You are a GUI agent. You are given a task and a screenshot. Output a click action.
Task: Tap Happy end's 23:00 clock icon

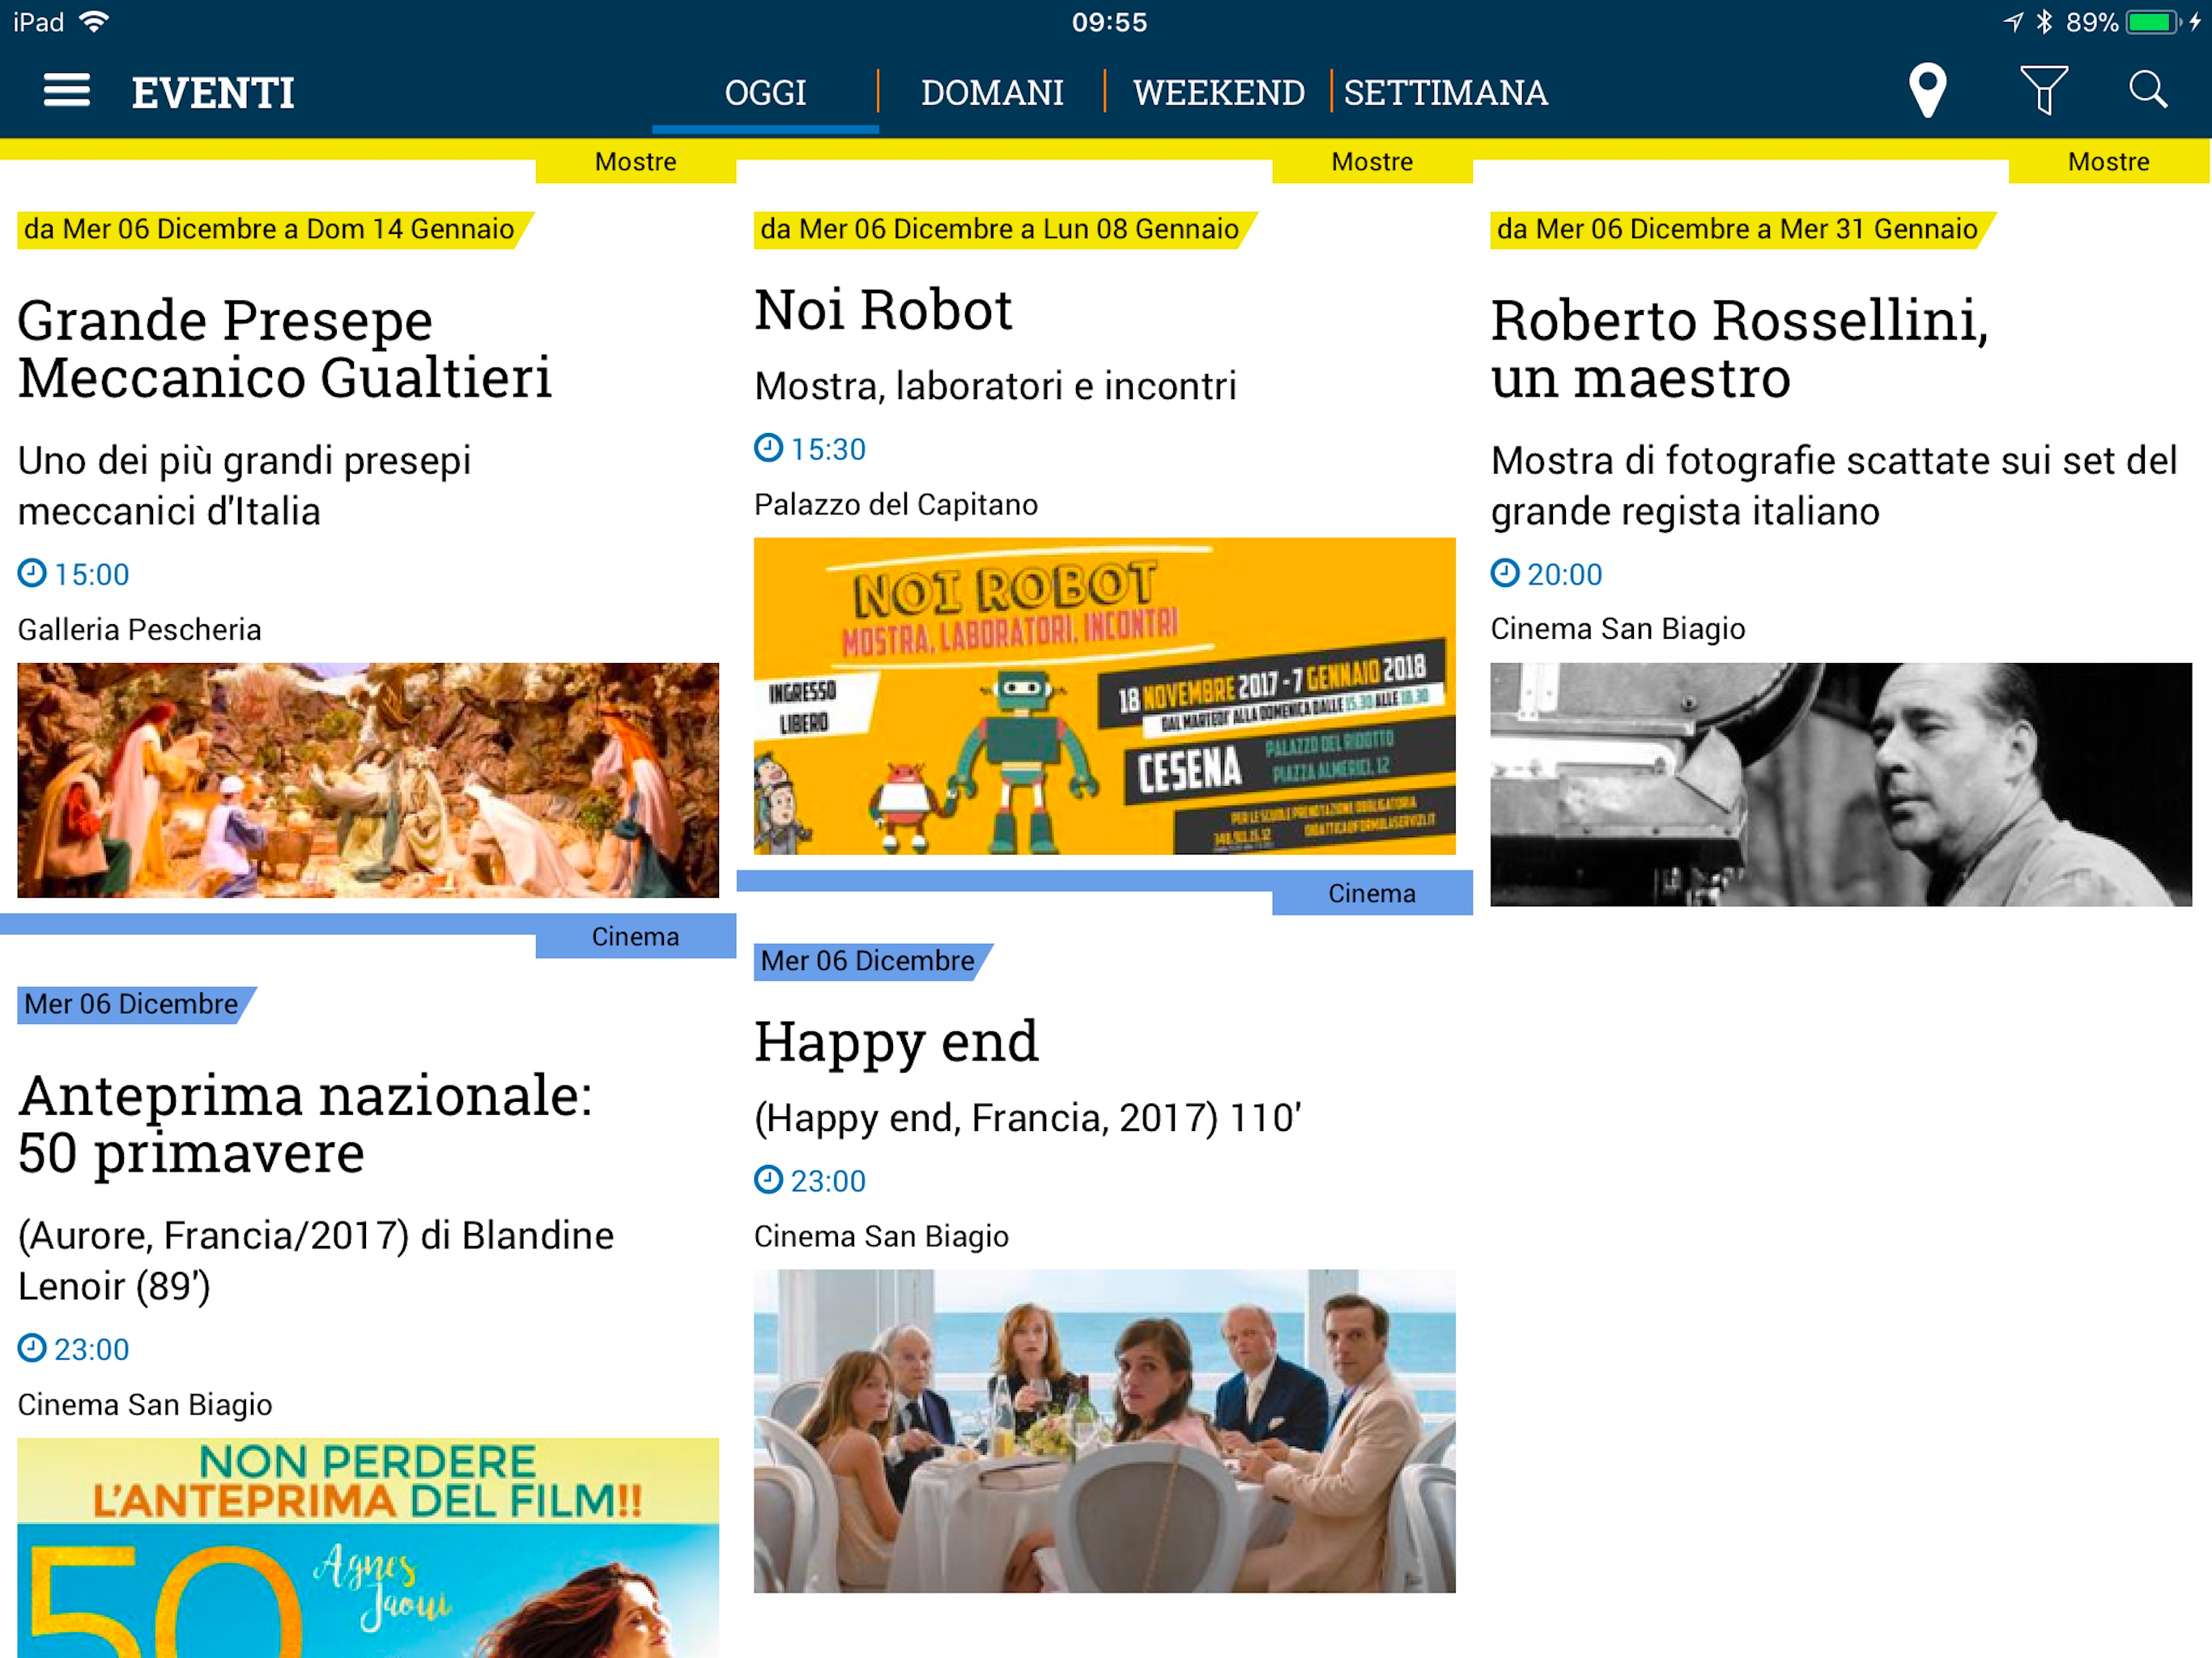pos(768,1180)
